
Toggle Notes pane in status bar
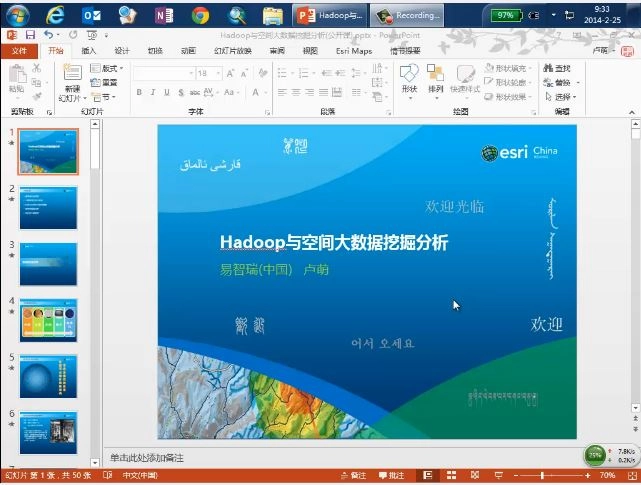coord(354,475)
